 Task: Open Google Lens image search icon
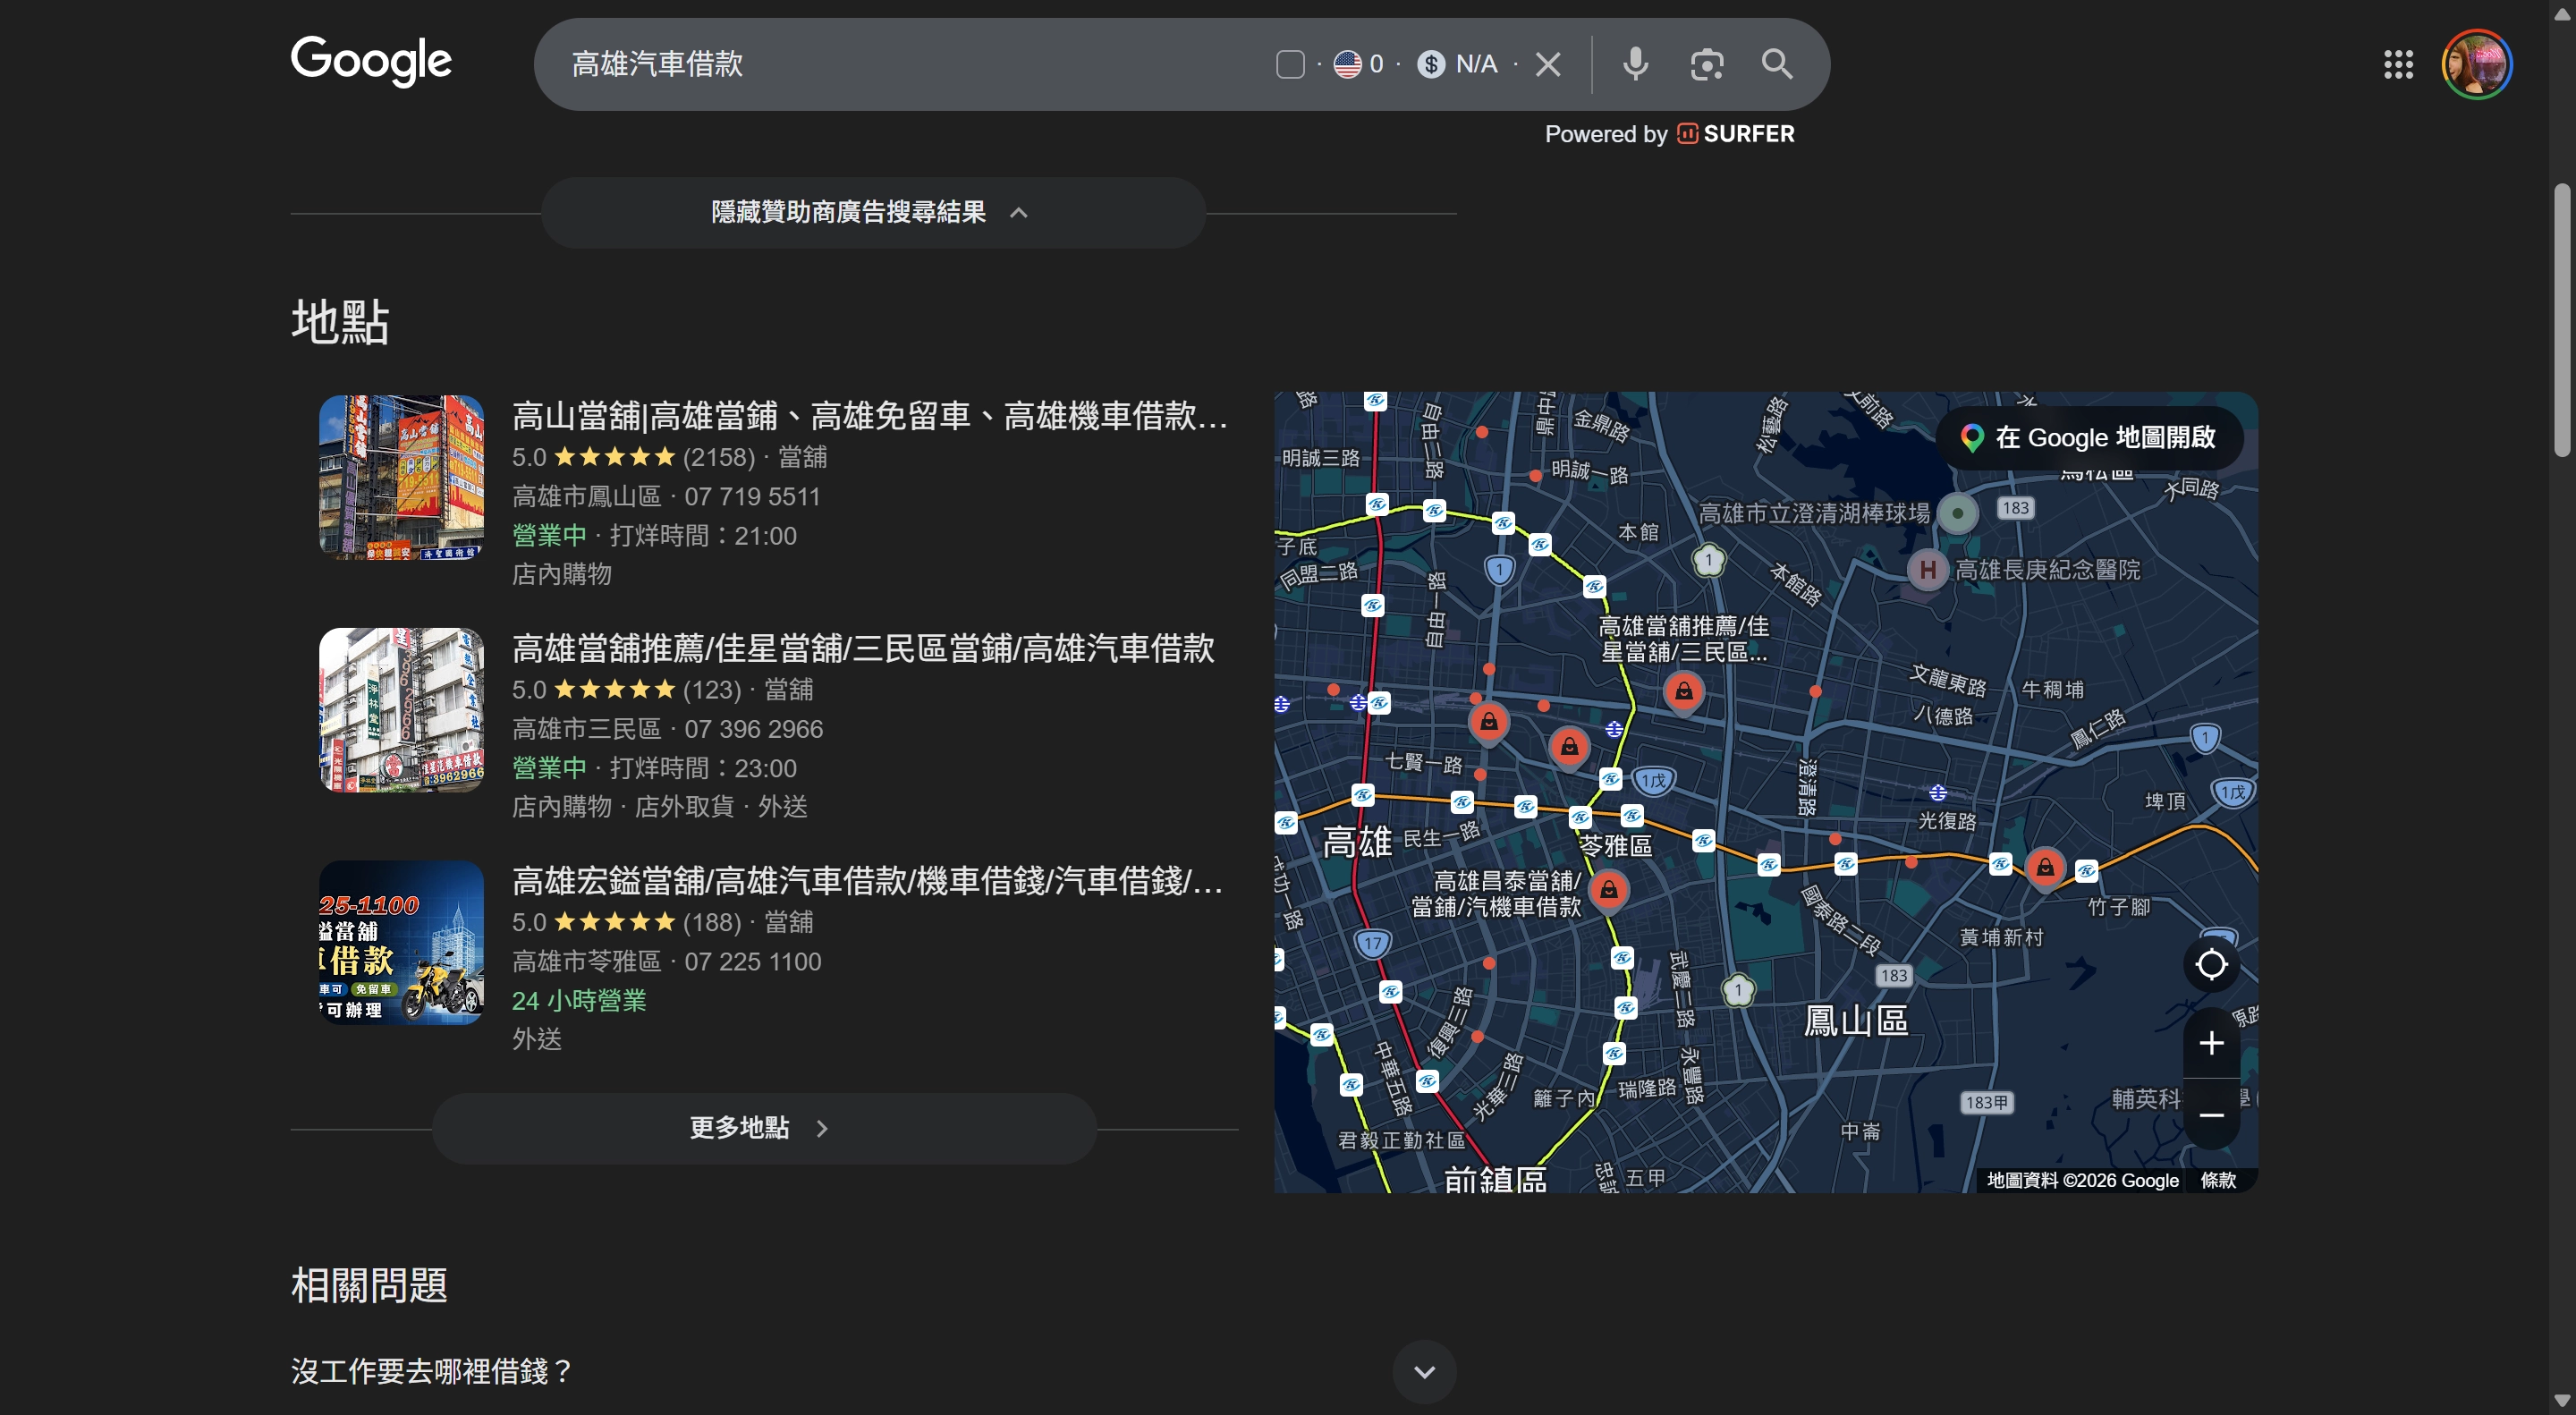click(x=1706, y=64)
